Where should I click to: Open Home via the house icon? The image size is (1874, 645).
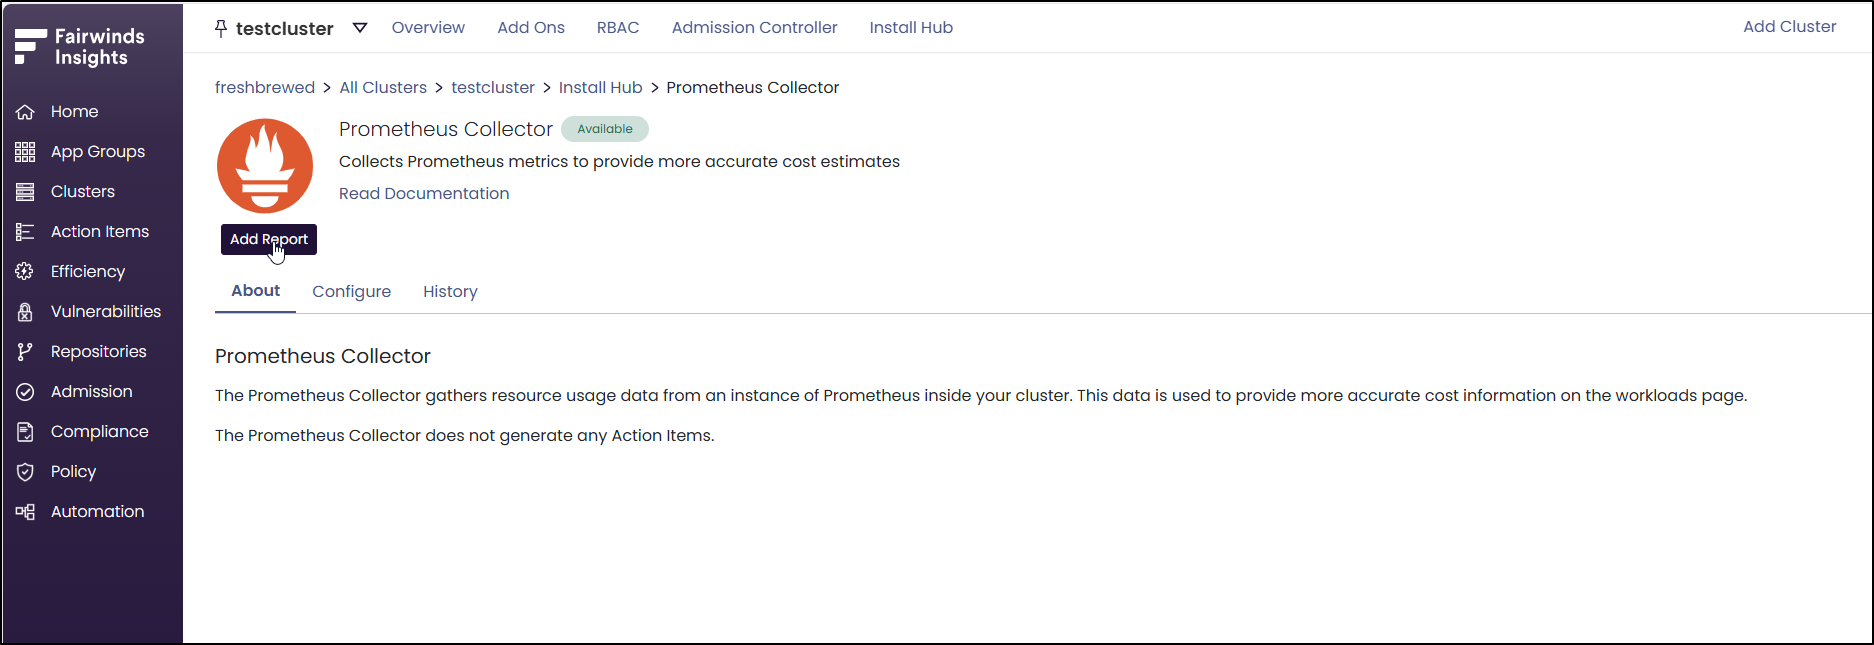pyautogui.click(x=25, y=112)
